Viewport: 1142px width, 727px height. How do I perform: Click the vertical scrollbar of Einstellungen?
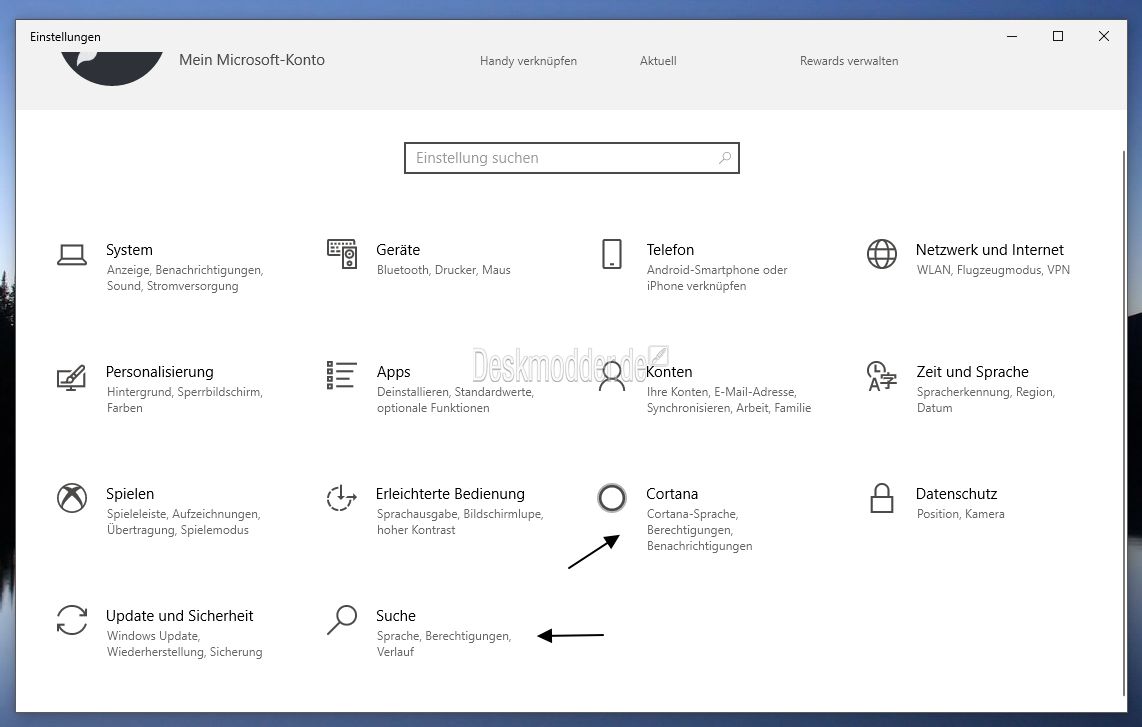pyautogui.click(x=1124, y=423)
